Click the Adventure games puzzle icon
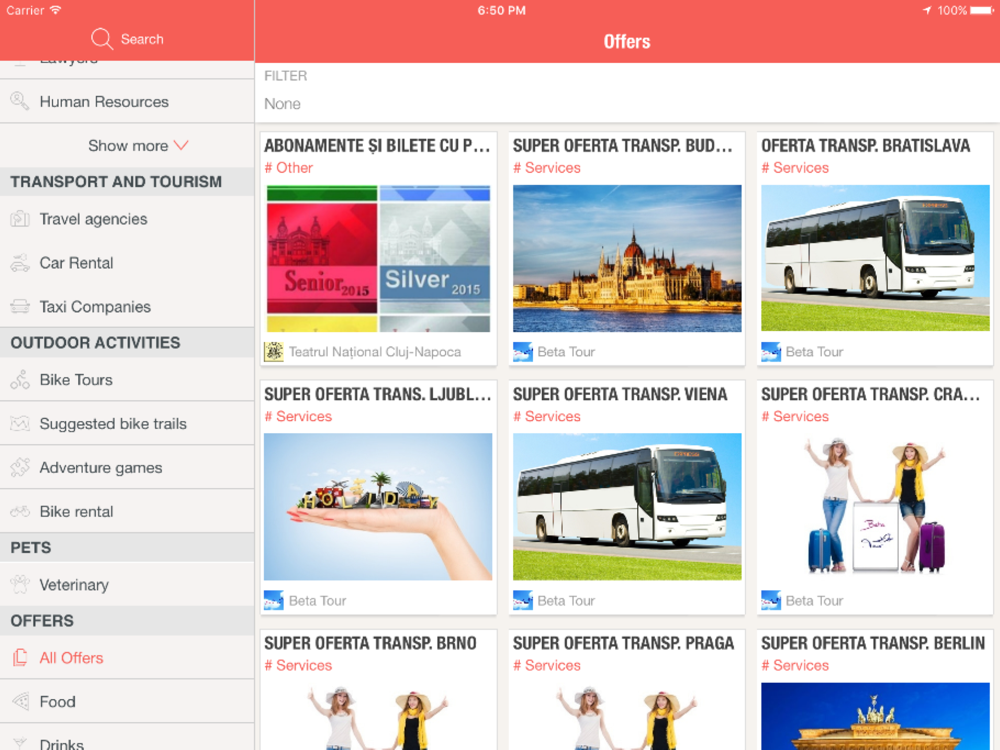This screenshot has height=750, width=1000. coord(20,467)
